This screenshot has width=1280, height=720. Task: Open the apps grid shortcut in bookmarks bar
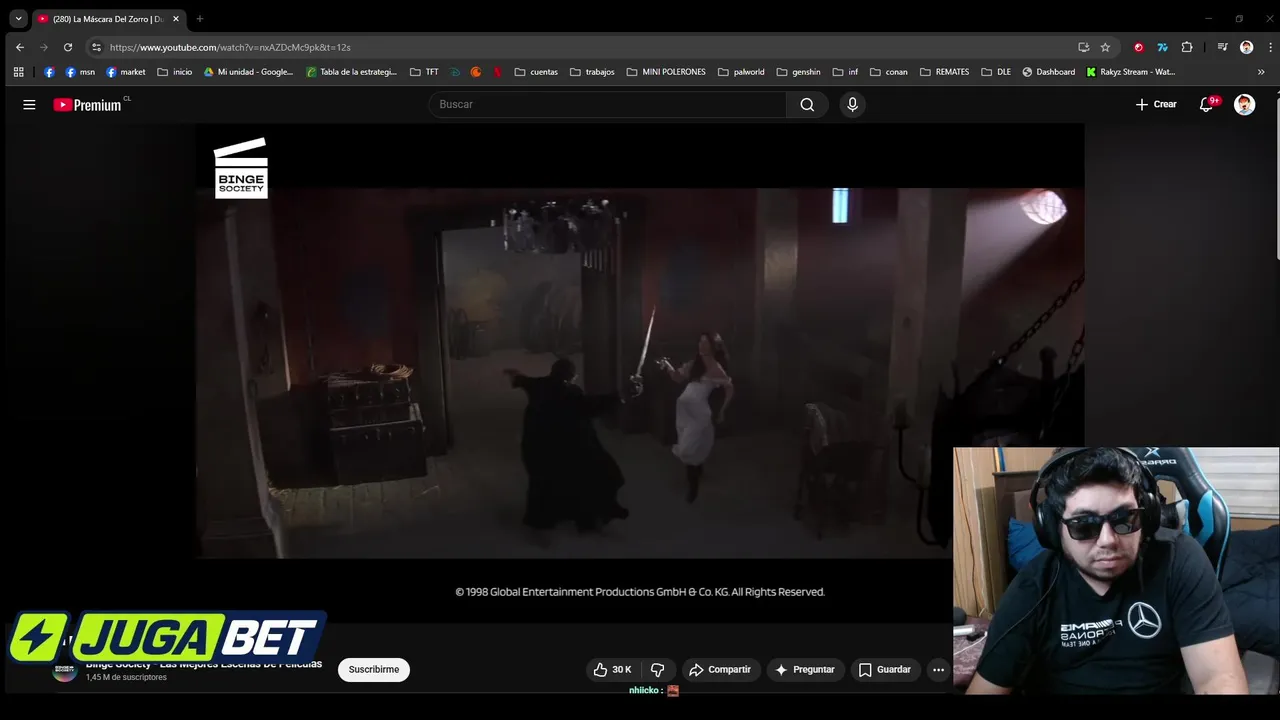18,72
